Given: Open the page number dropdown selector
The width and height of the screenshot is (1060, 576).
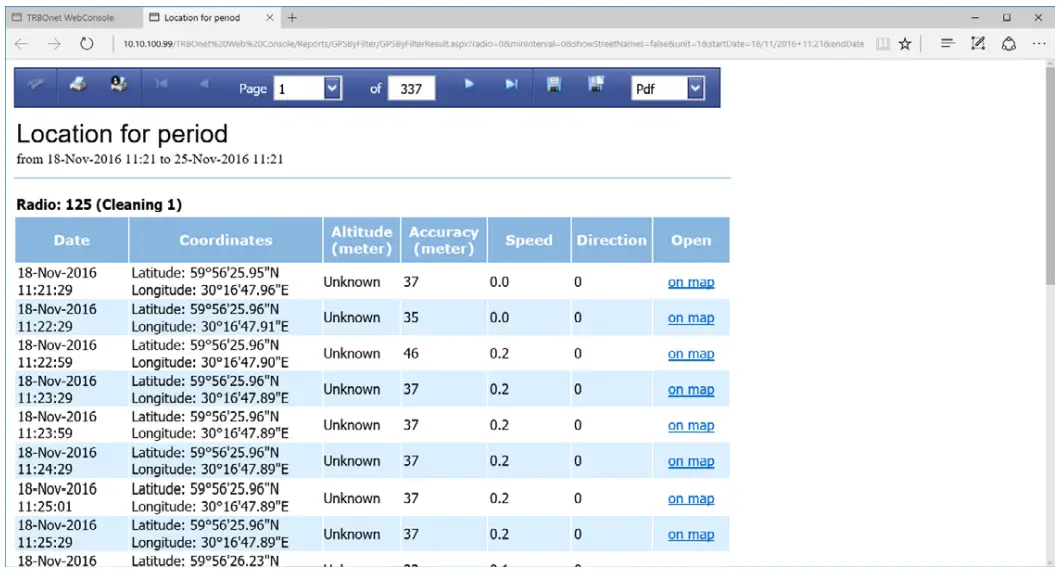Looking at the screenshot, I should [334, 88].
